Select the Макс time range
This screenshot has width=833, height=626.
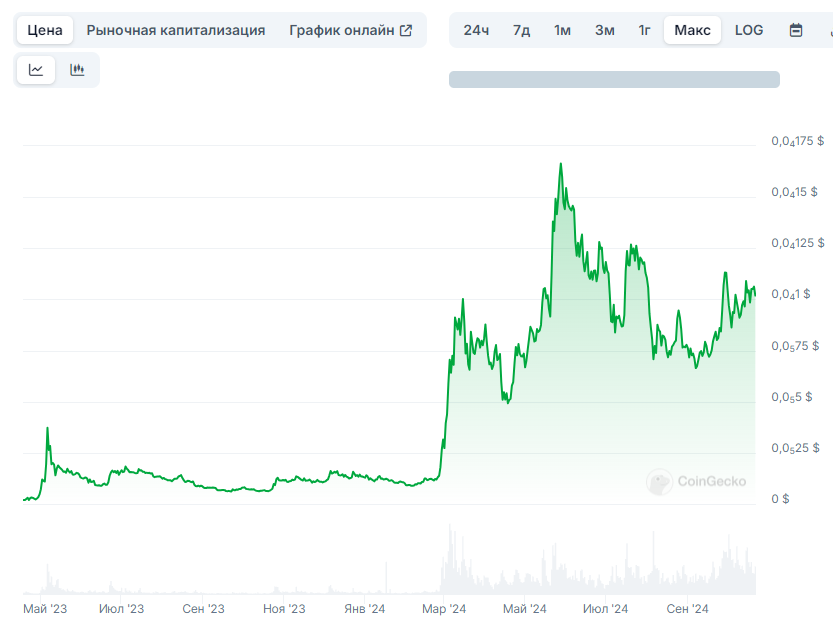click(x=692, y=30)
